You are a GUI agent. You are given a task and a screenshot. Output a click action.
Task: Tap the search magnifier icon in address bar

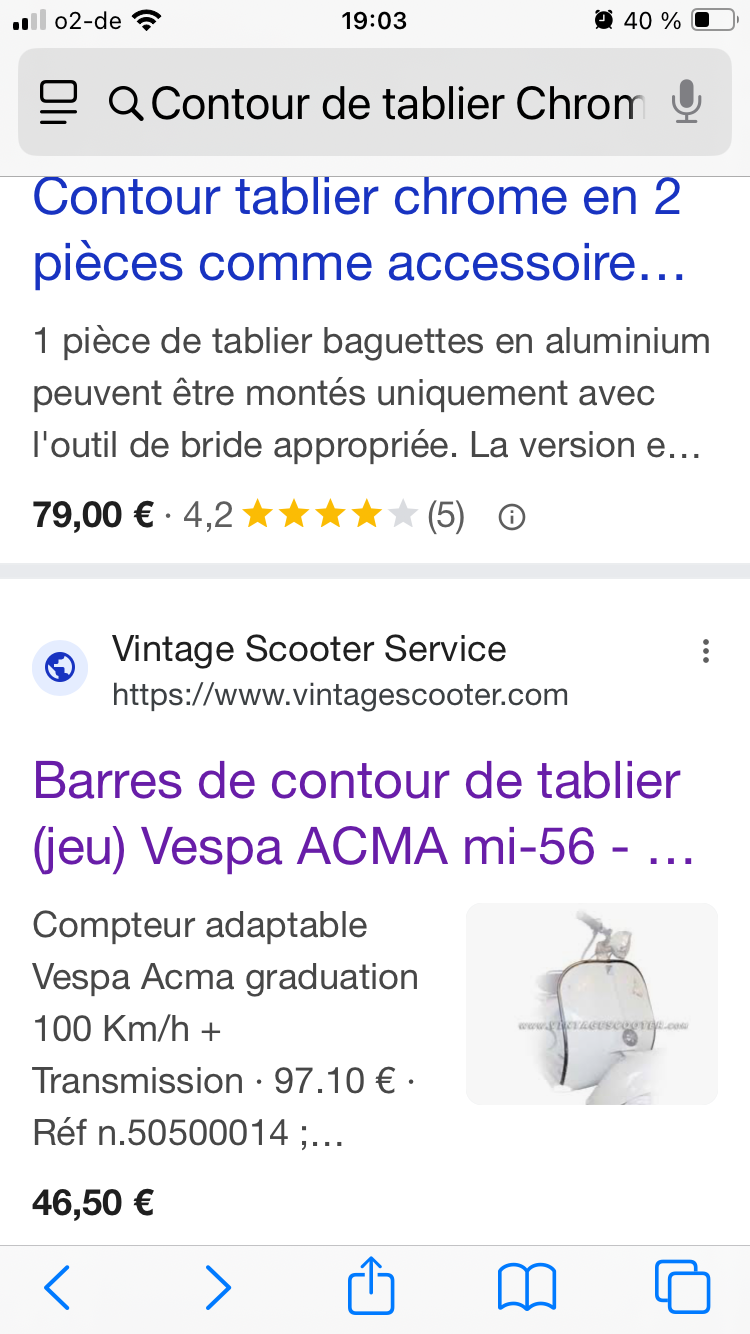(x=126, y=103)
